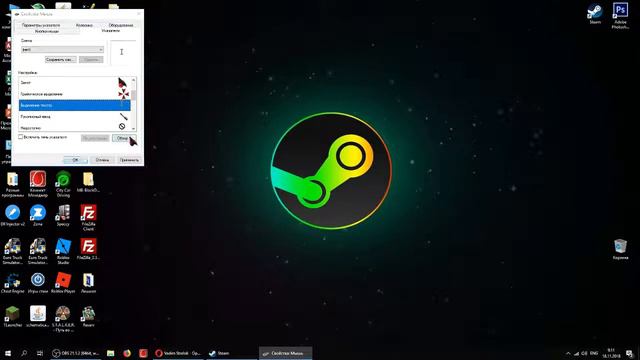Confirm the Mouse Properties dialog with OK
This screenshot has width=640, height=360.
[76, 160]
